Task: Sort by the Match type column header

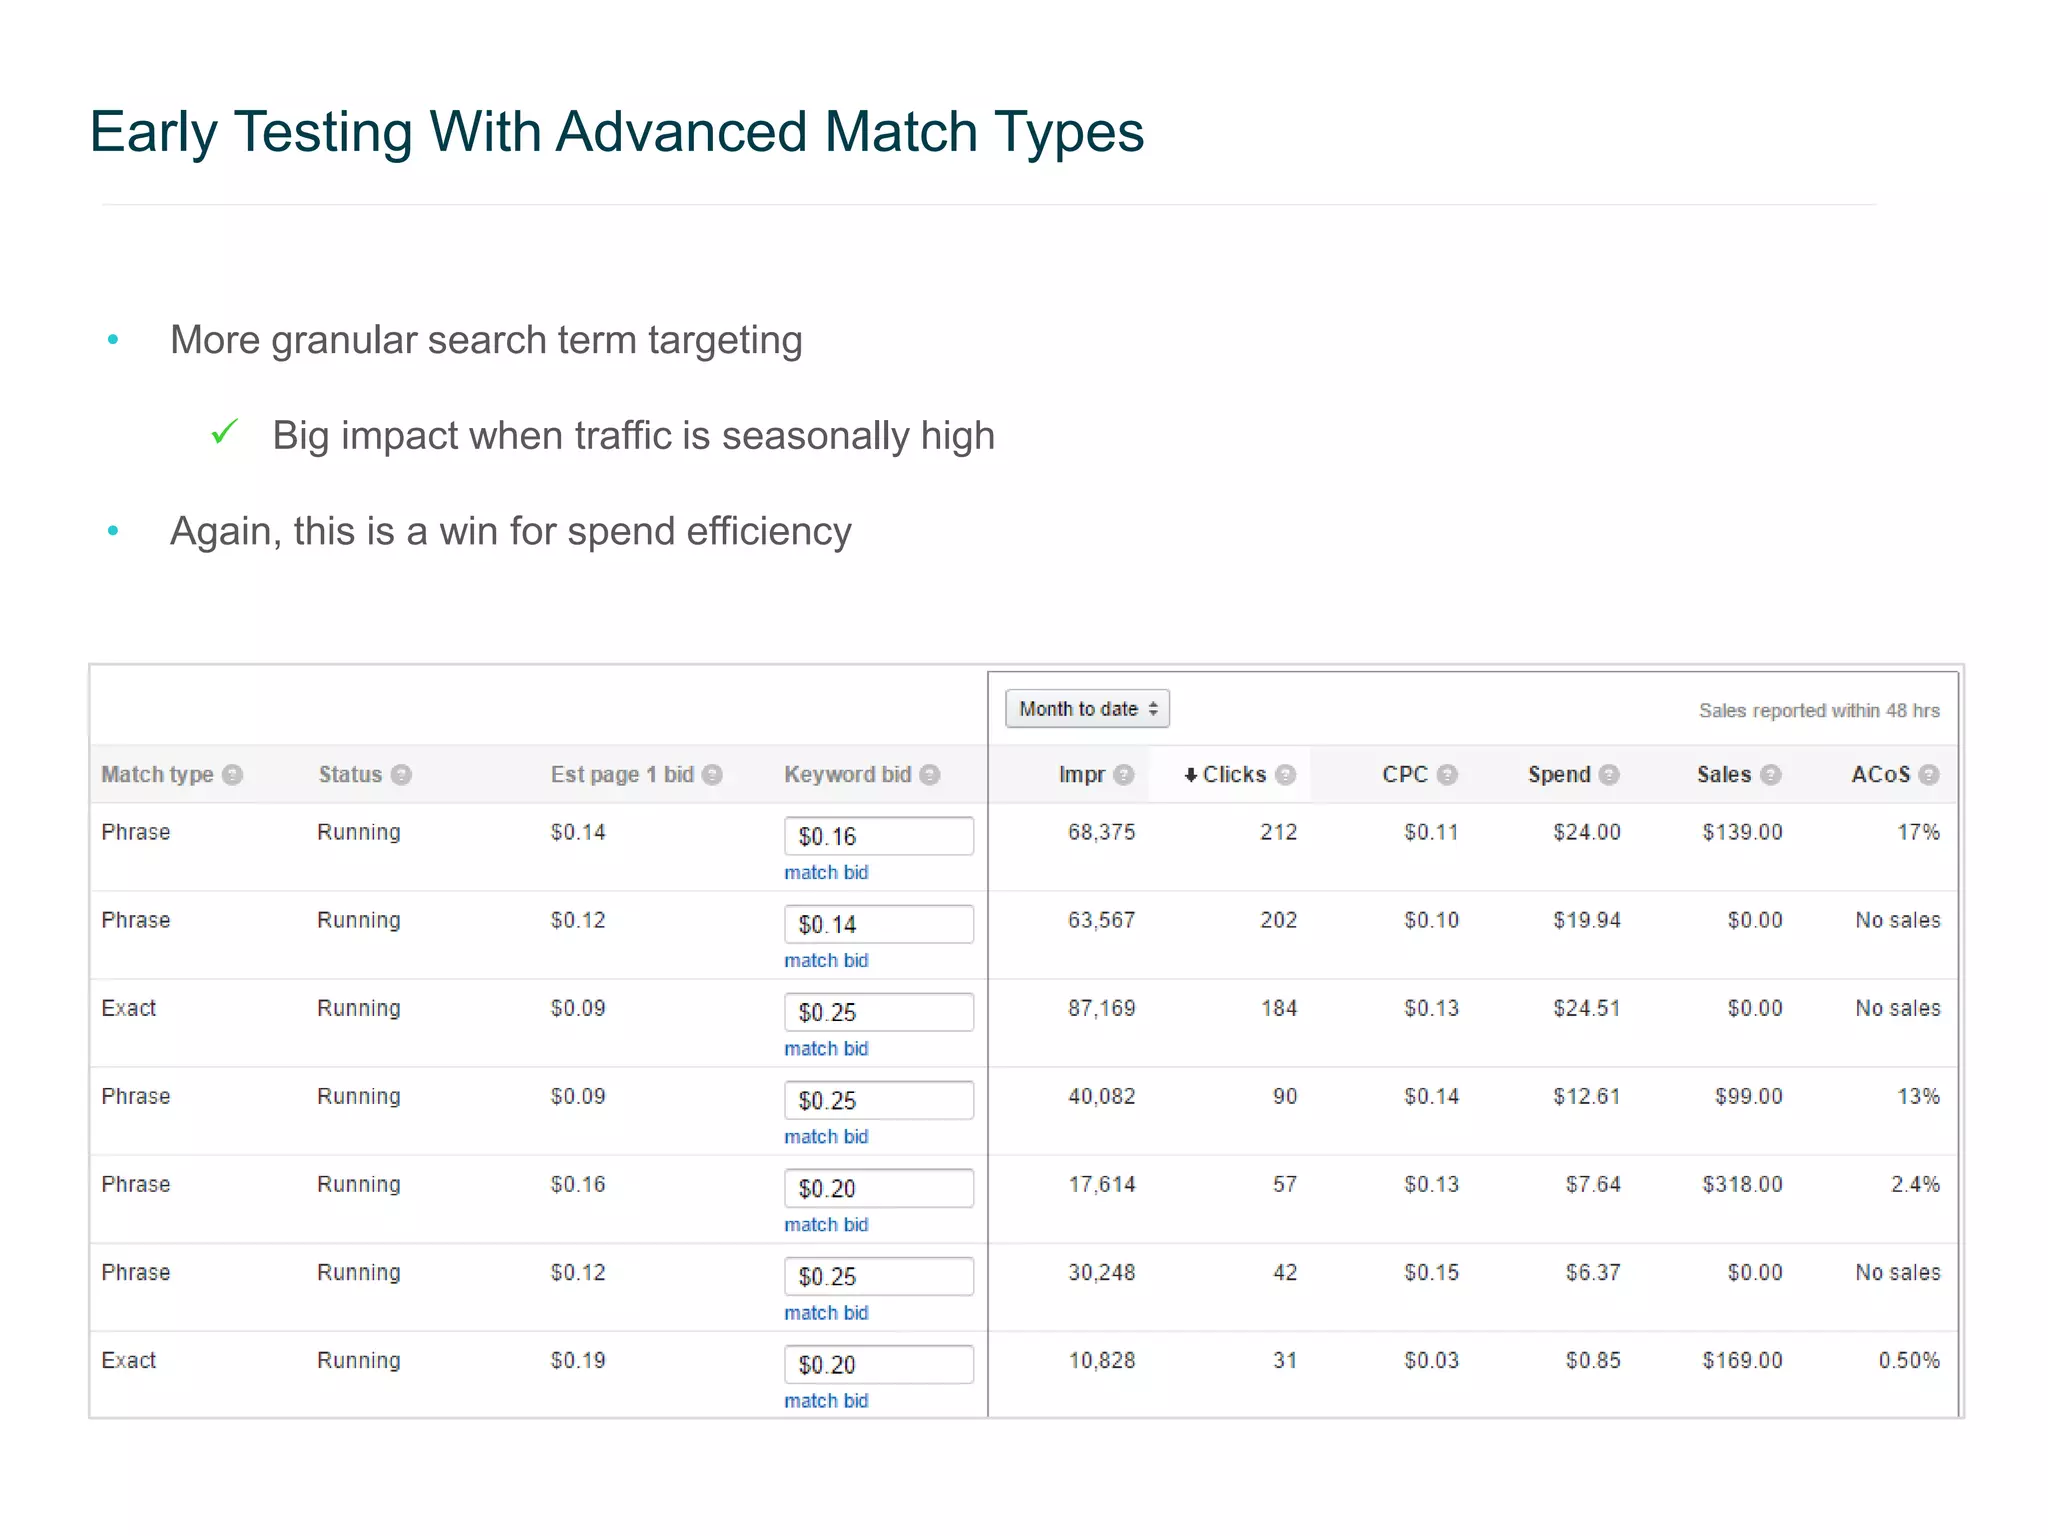Action: (157, 775)
